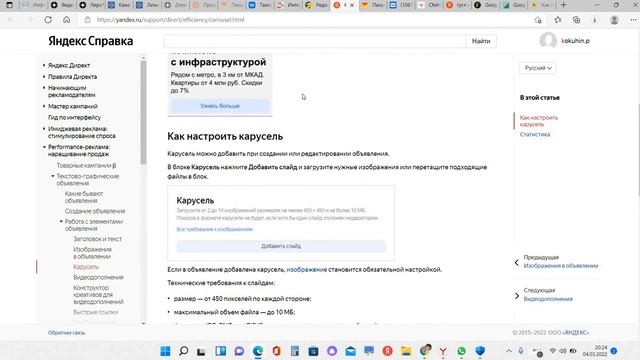Close the active browser tab
Image resolution: width=640 pixels, height=360 pixels.
352,5
